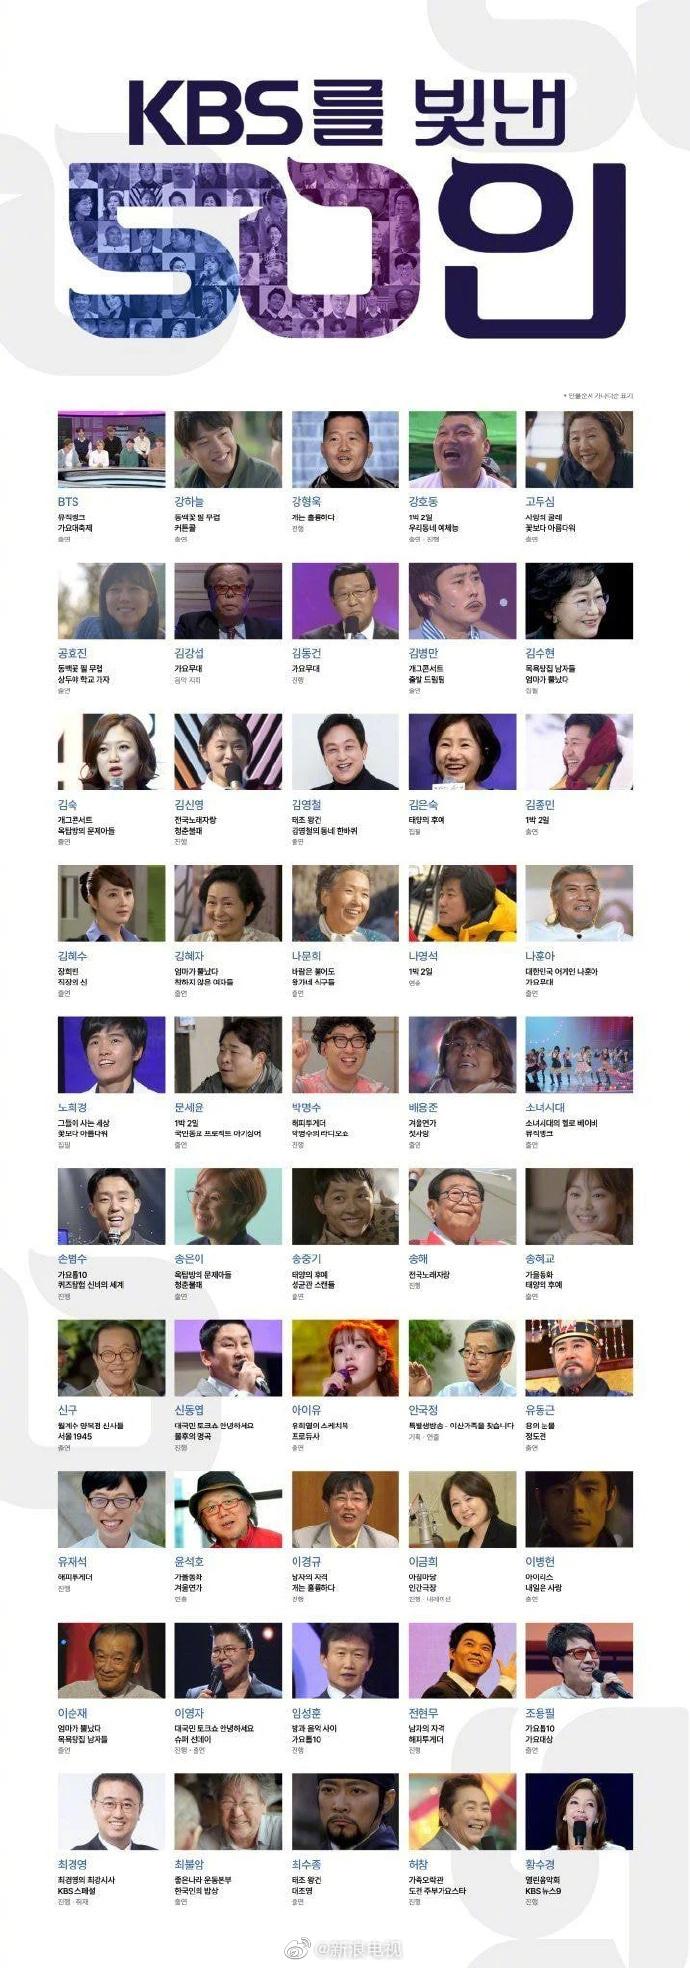Click the BTS group photo thumbnail
The image size is (690, 1968).
point(112,449)
